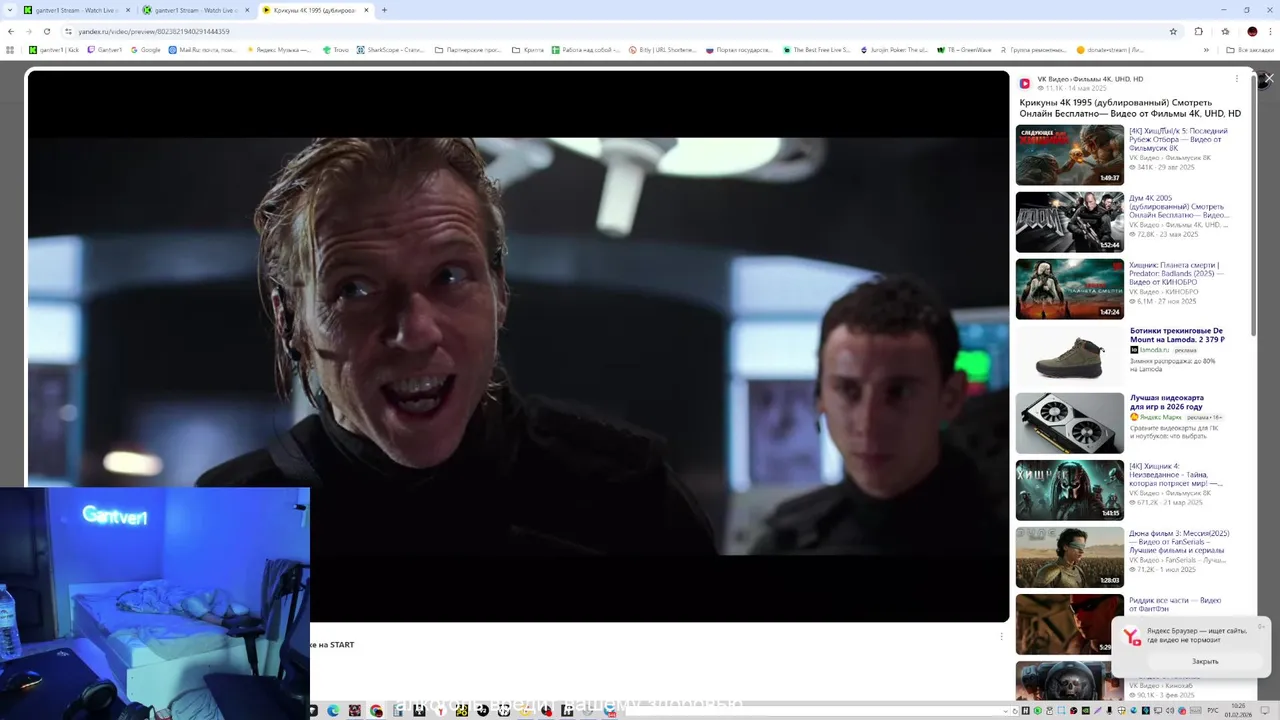The height and width of the screenshot is (720, 1280).
Task: Open the Хищник 5 video thumbnail
Action: pos(1070,155)
